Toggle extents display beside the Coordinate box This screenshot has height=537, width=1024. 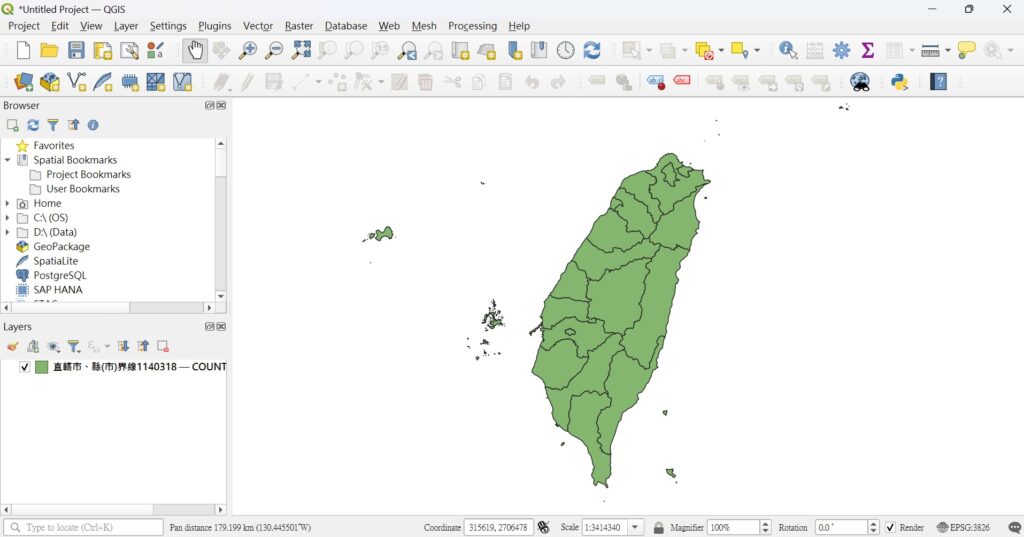pos(543,527)
